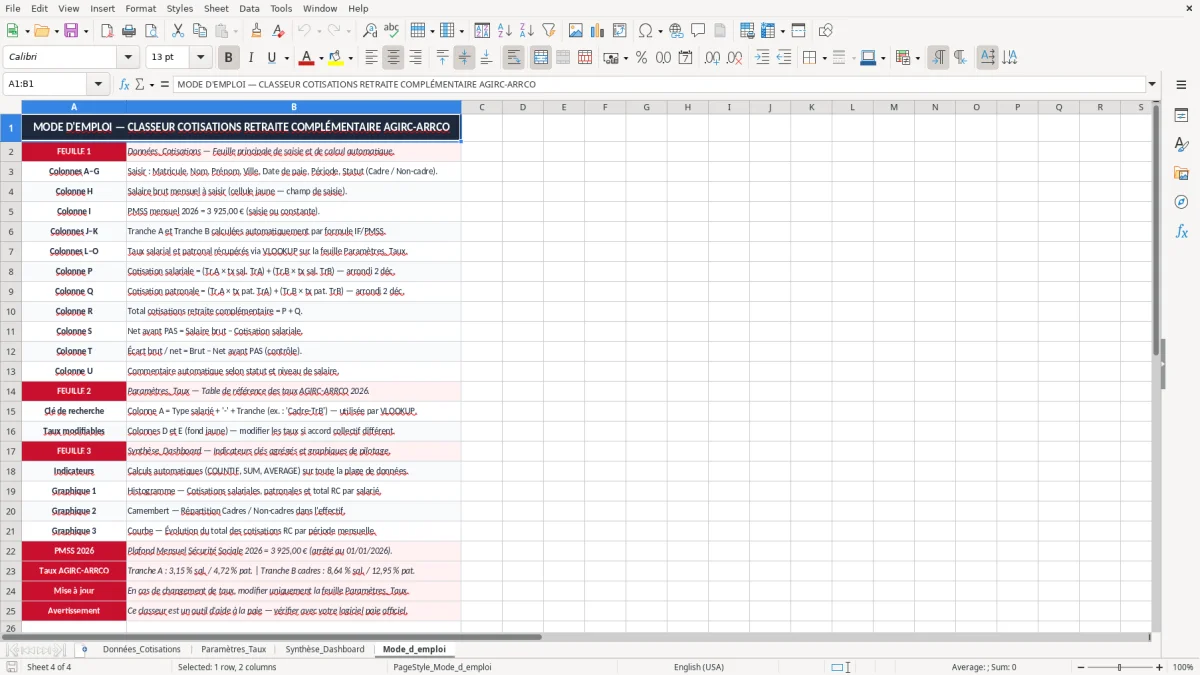1200x675 pixels.
Task: Open the font color dropdown arrow
Action: pos(320,58)
